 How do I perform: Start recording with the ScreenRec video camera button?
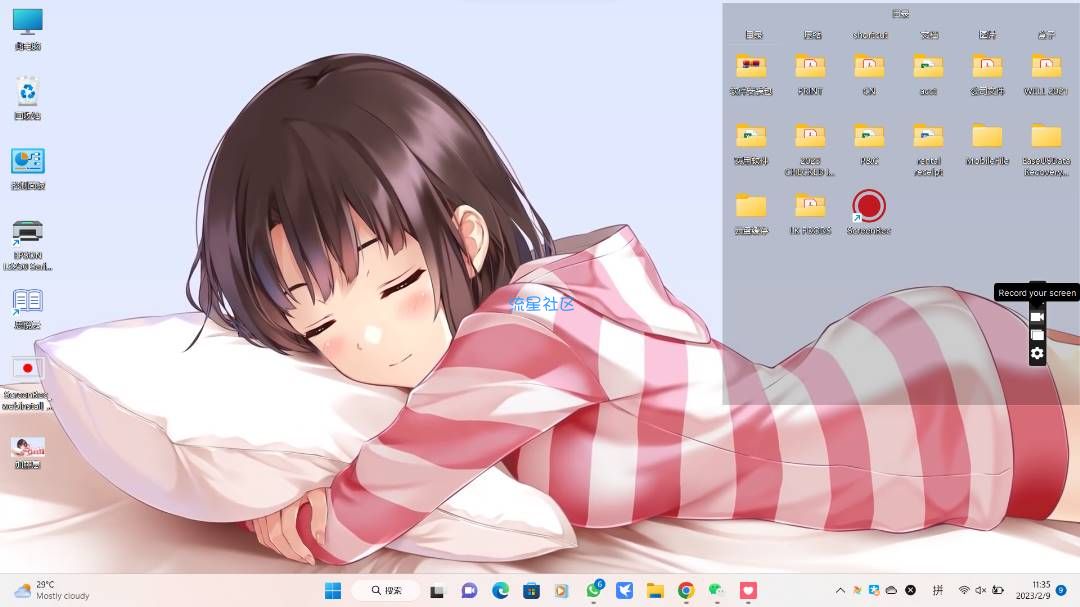[1037, 317]
